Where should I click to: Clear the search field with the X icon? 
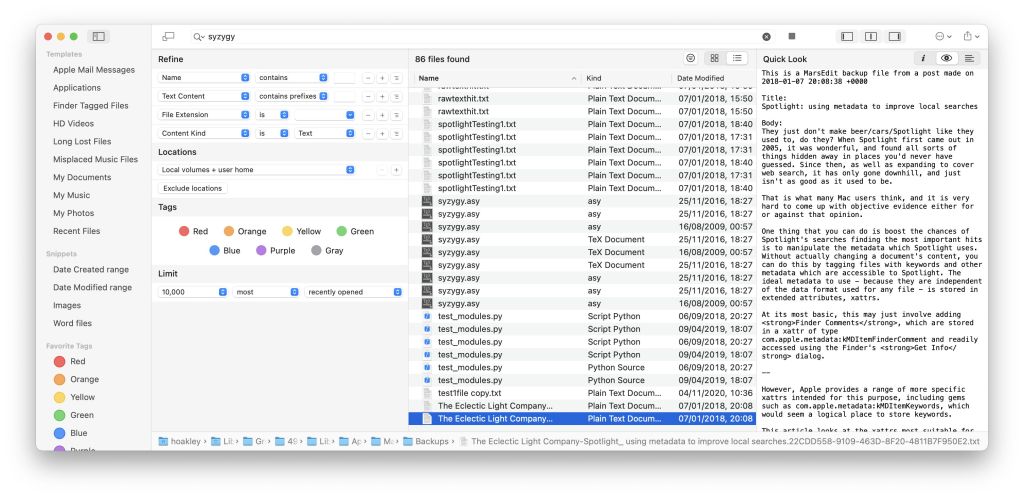pos(767,36)
